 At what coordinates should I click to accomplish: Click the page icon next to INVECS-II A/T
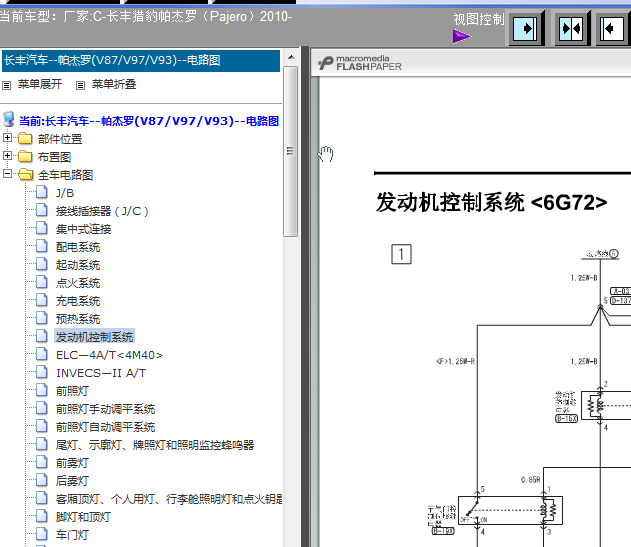(x=41, y=372)
